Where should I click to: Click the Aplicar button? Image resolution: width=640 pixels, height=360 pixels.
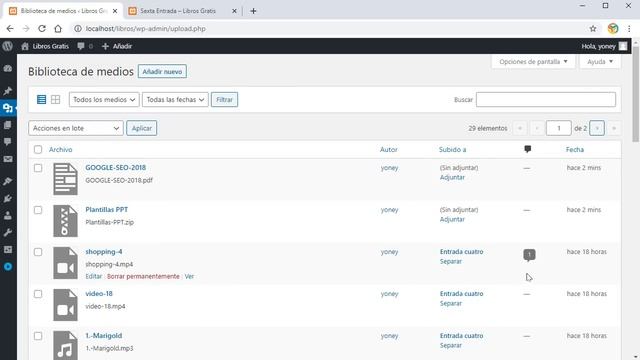pos(142,128)
